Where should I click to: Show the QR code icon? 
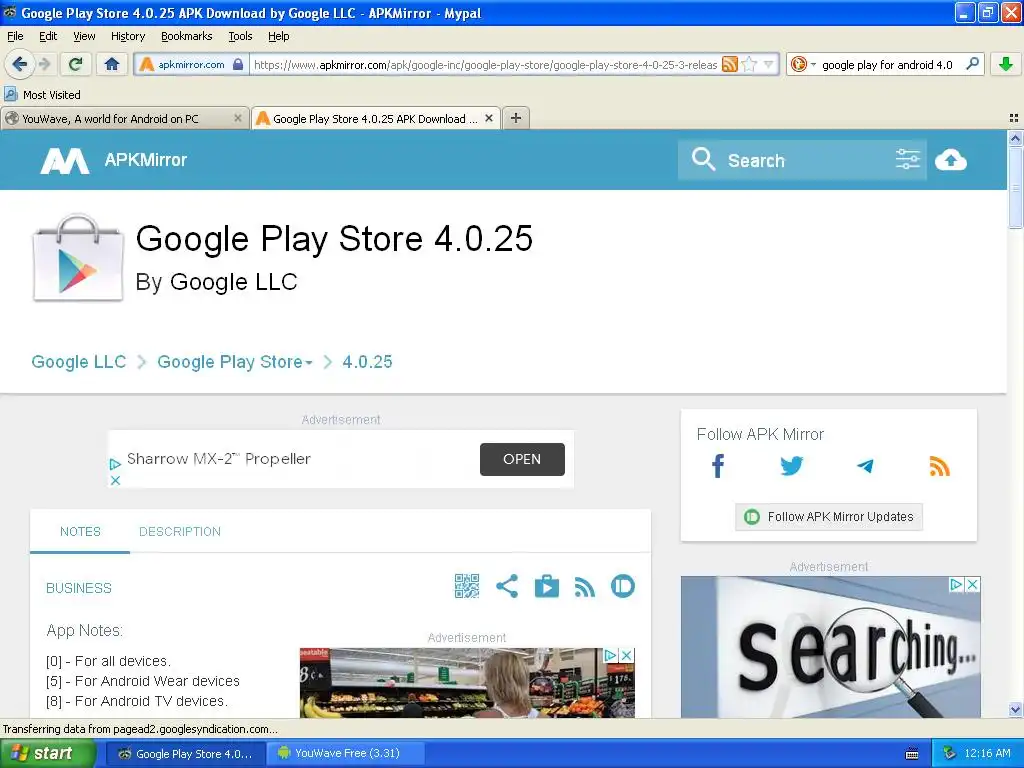466,586
